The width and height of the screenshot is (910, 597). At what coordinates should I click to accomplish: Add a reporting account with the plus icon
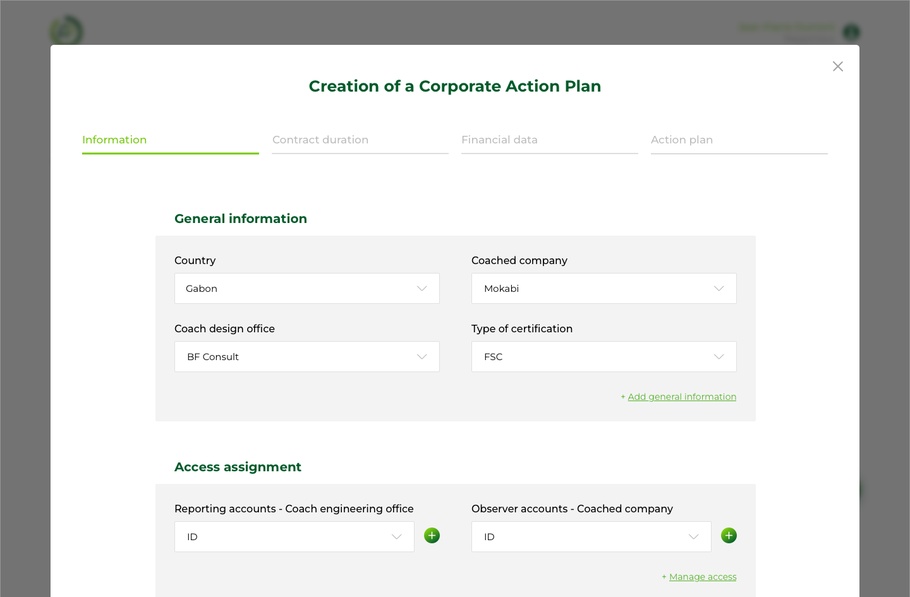pyautogui.click(x=432, y=536)
